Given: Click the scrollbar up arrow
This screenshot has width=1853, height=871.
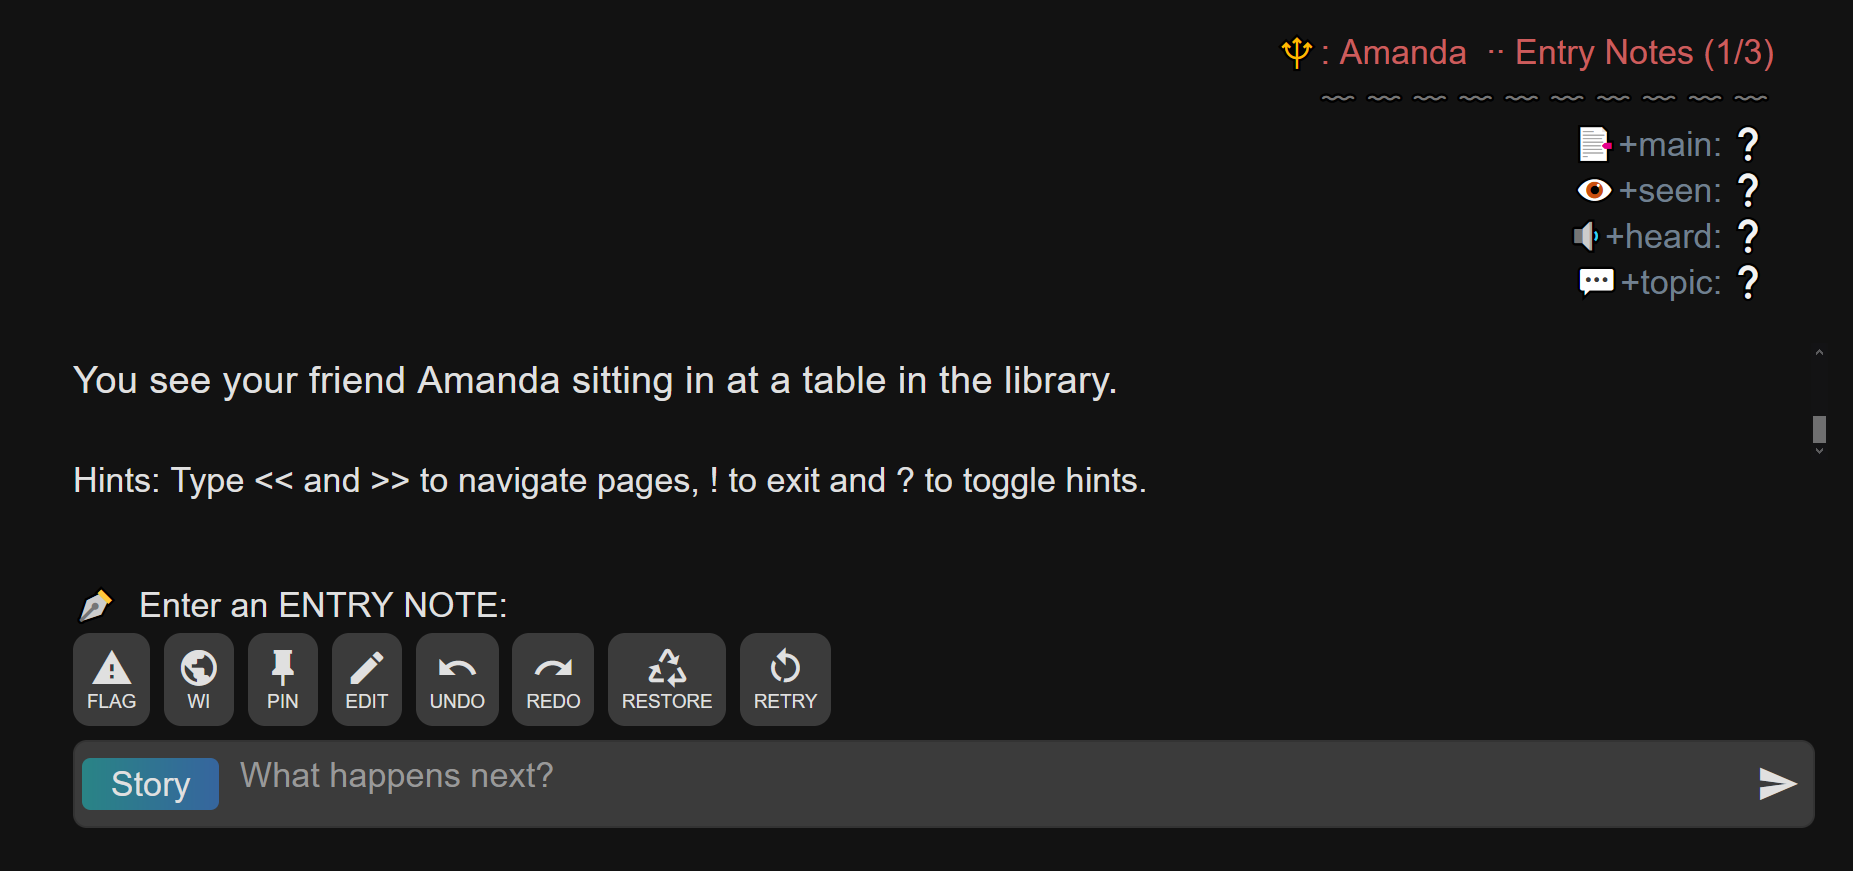Looking at the screenshot, I should (1819, 352).
